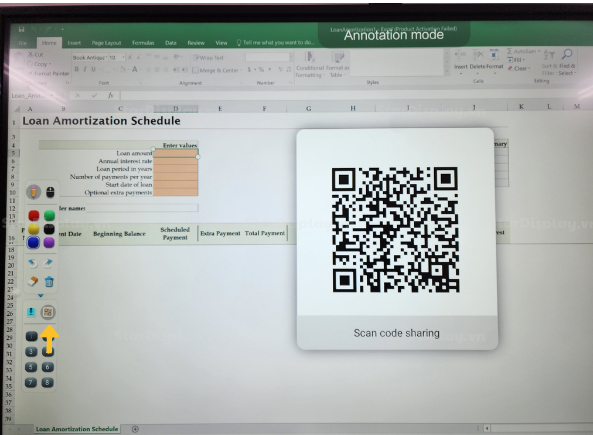The width and height of the screenshot is (593, 435).
Task: Clear all annotations with trash icon
Action: 49,281
